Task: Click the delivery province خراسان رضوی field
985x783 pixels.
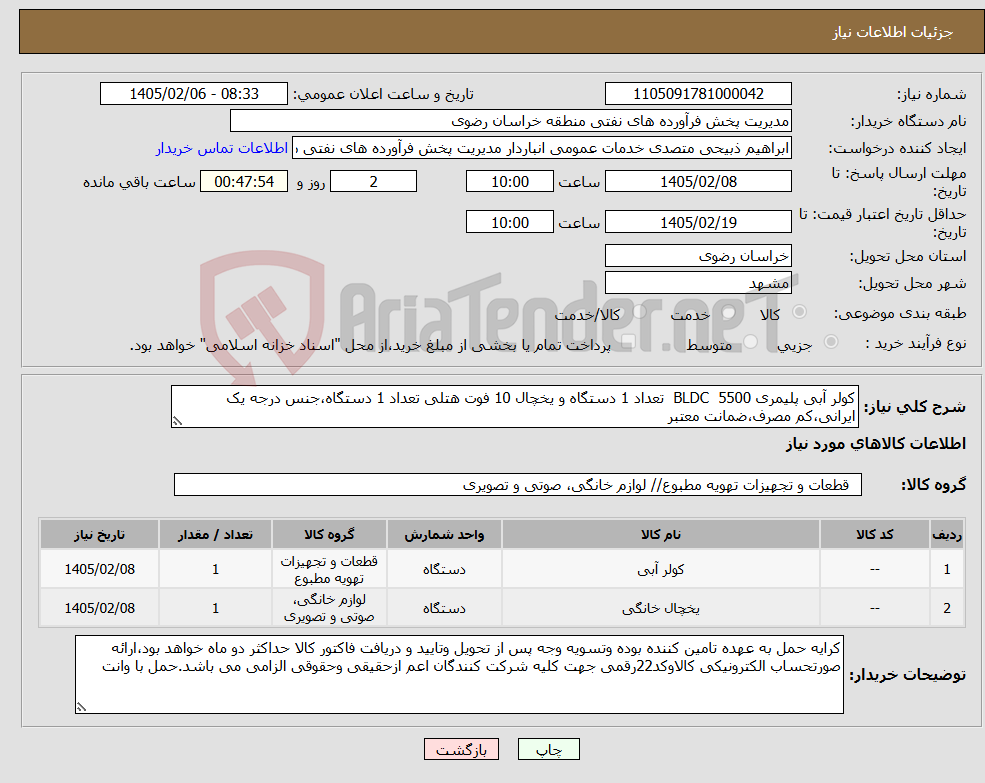Action: point(698,256)
